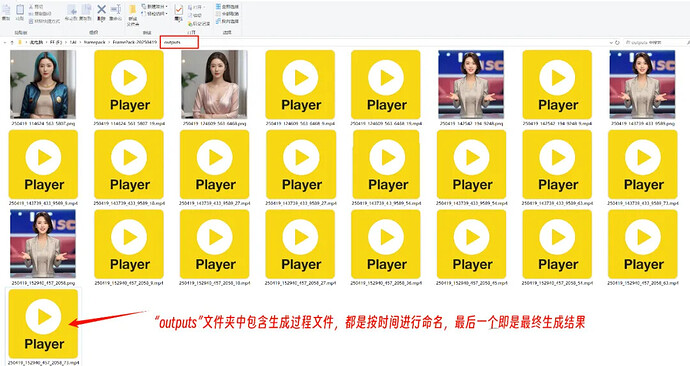Click the Up arrow beside the address bar
Screen dimensions: 690x366
click(12, 42)
